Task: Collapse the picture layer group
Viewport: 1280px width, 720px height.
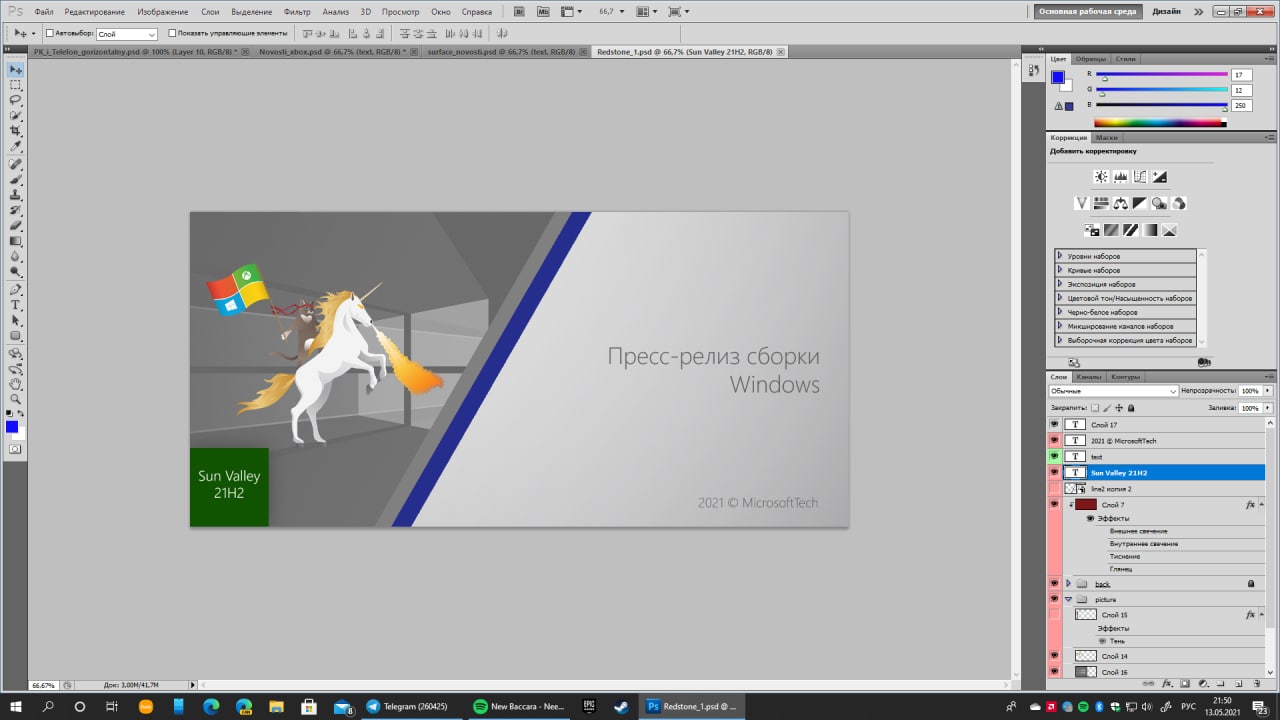Action: tap(1068, 599)
